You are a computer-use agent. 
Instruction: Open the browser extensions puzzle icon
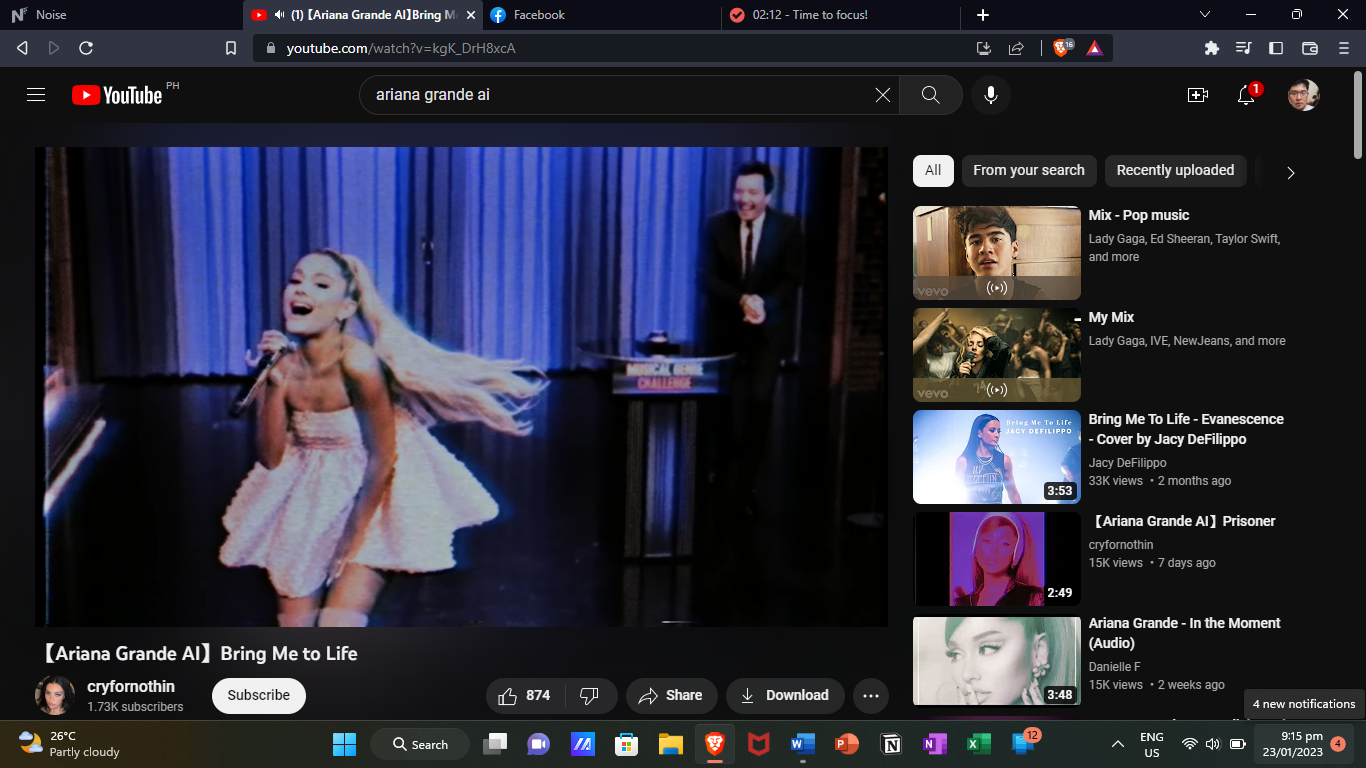click(1212, 48)
